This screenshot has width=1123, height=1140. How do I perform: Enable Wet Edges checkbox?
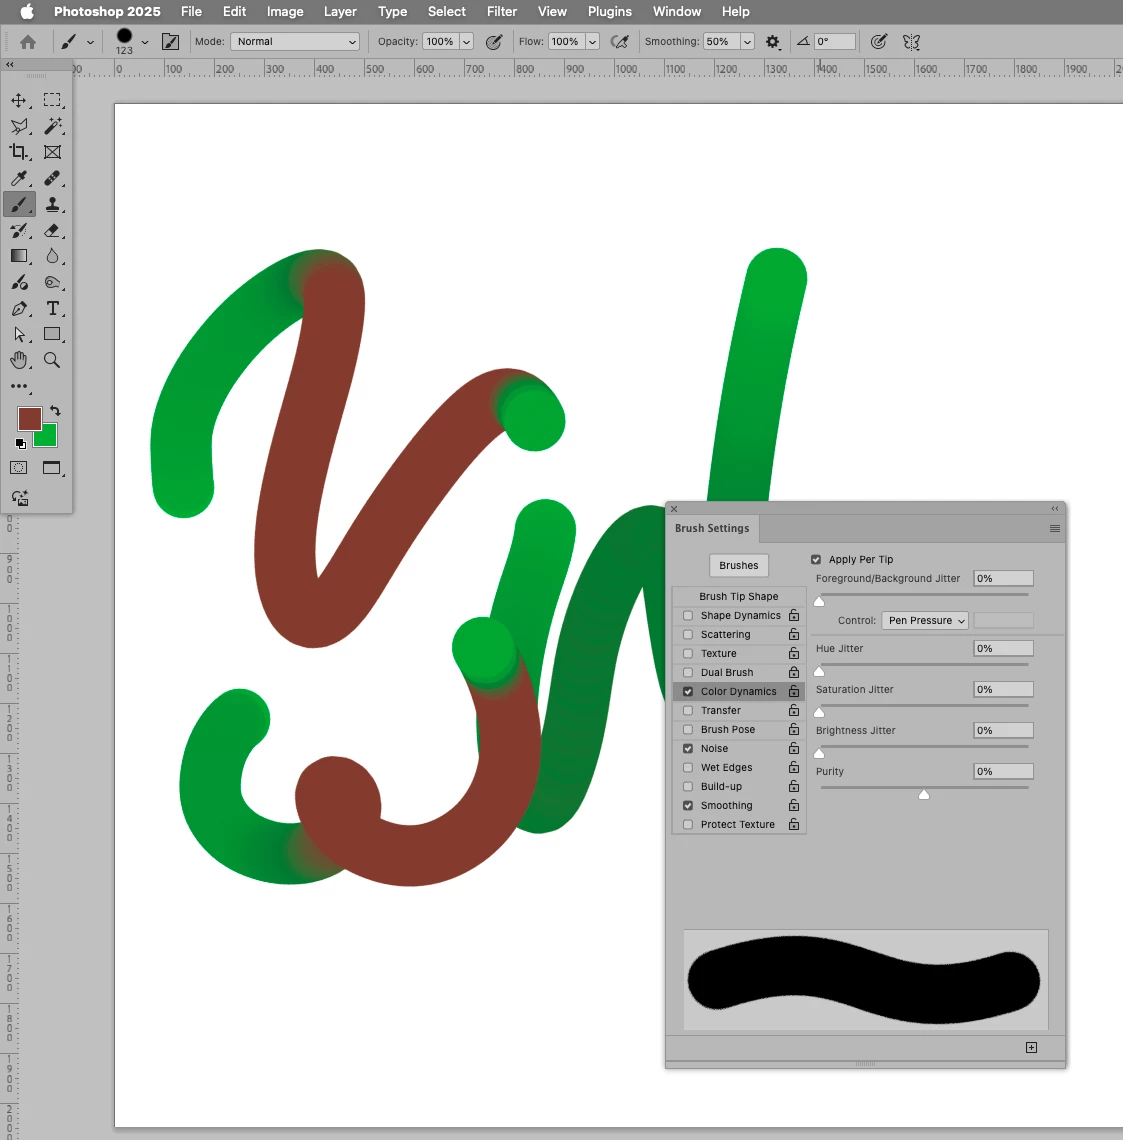click(x=688, y=767)
